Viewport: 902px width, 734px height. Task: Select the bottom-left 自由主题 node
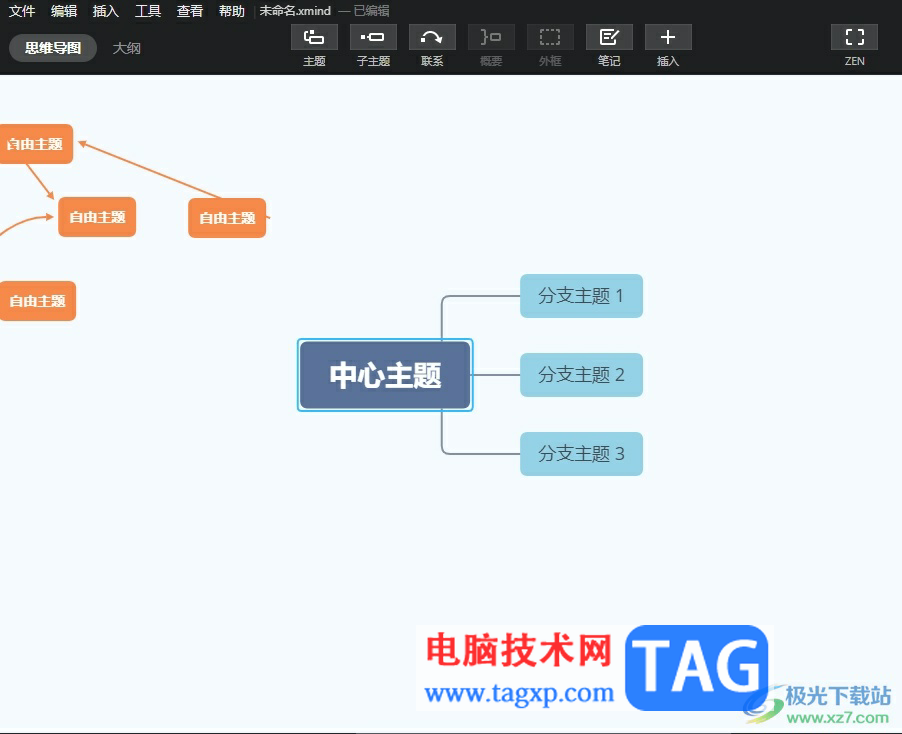coord(37,301)
